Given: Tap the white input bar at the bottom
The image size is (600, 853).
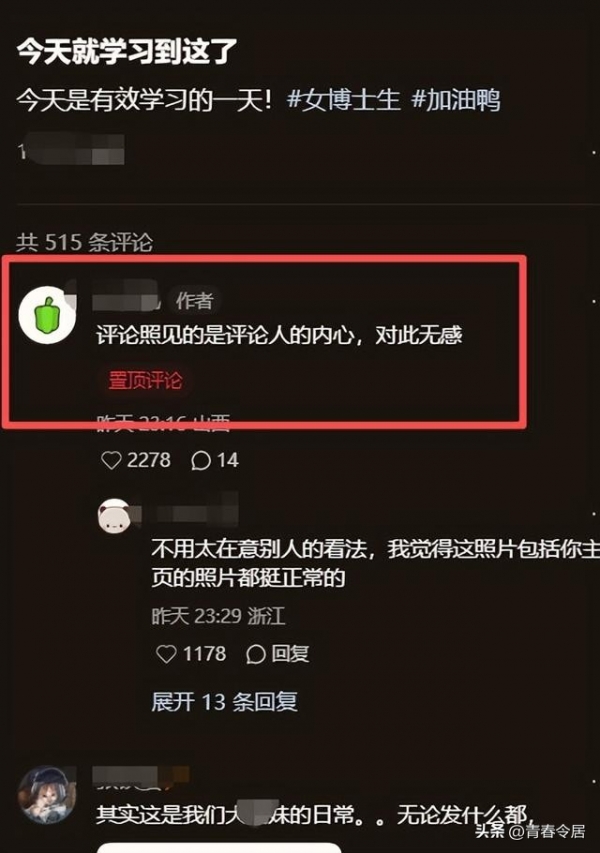Looking at the screenshot, I should (x=219, y=848).
